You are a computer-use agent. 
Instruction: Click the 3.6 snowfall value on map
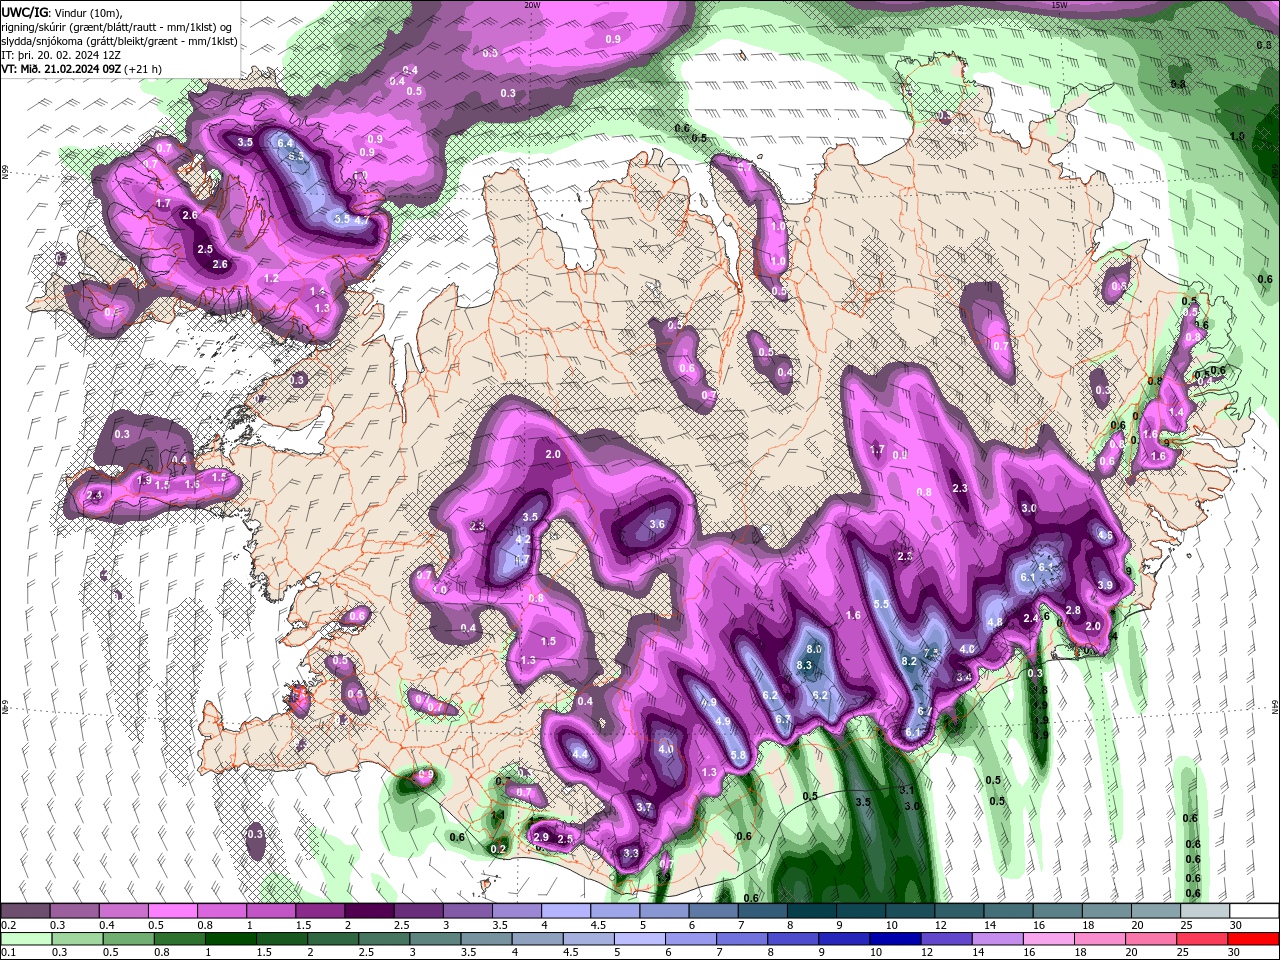657,524
